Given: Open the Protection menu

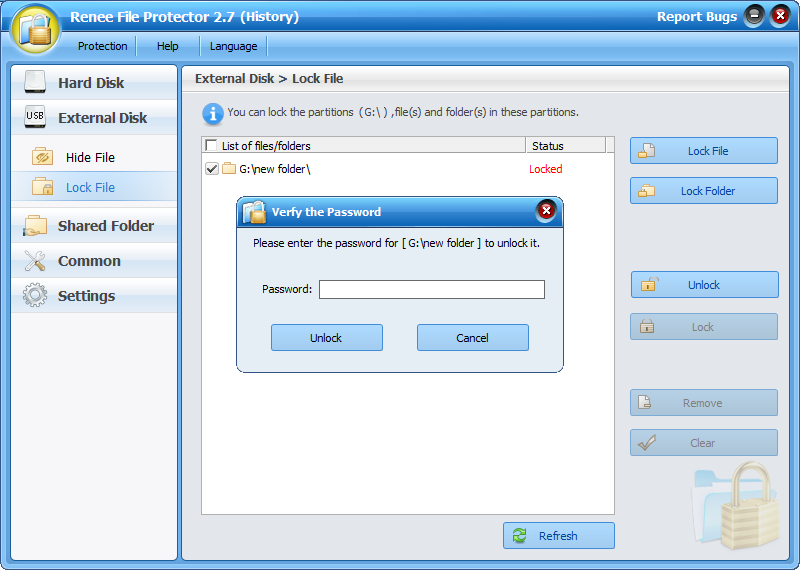Looking at the screenshot, I should click(x=102, y=46).
